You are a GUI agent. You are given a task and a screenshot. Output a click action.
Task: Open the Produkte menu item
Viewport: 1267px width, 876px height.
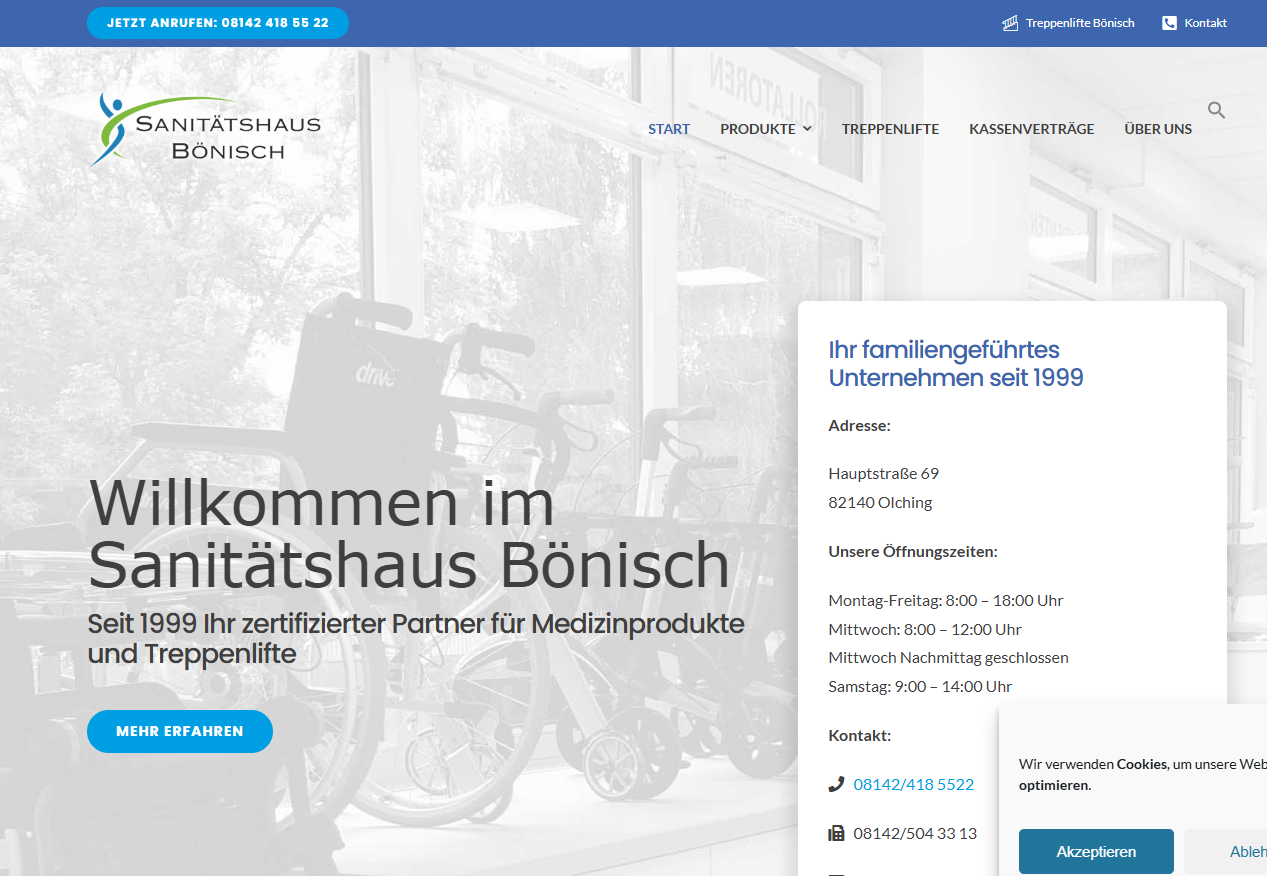(758, 129)
